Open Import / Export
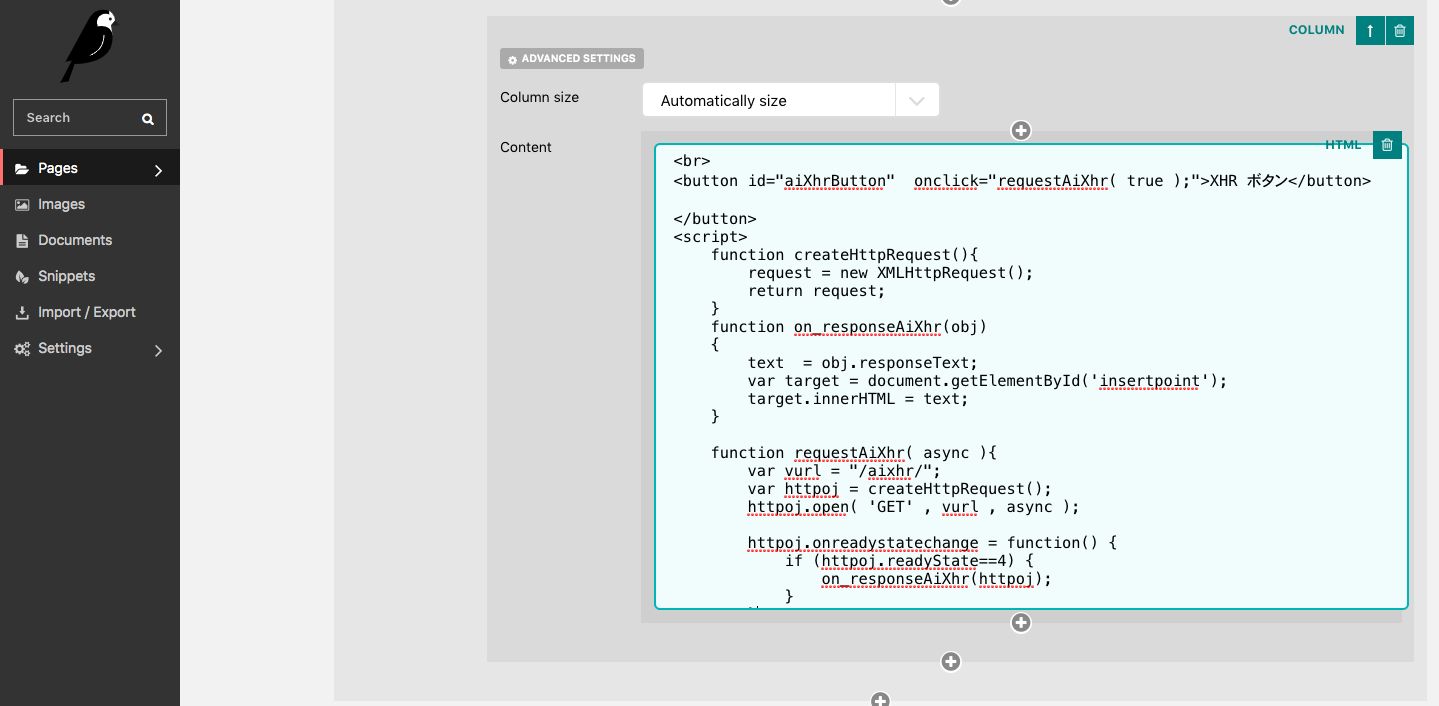1439x706 pixels. click(x=90, y=312)
